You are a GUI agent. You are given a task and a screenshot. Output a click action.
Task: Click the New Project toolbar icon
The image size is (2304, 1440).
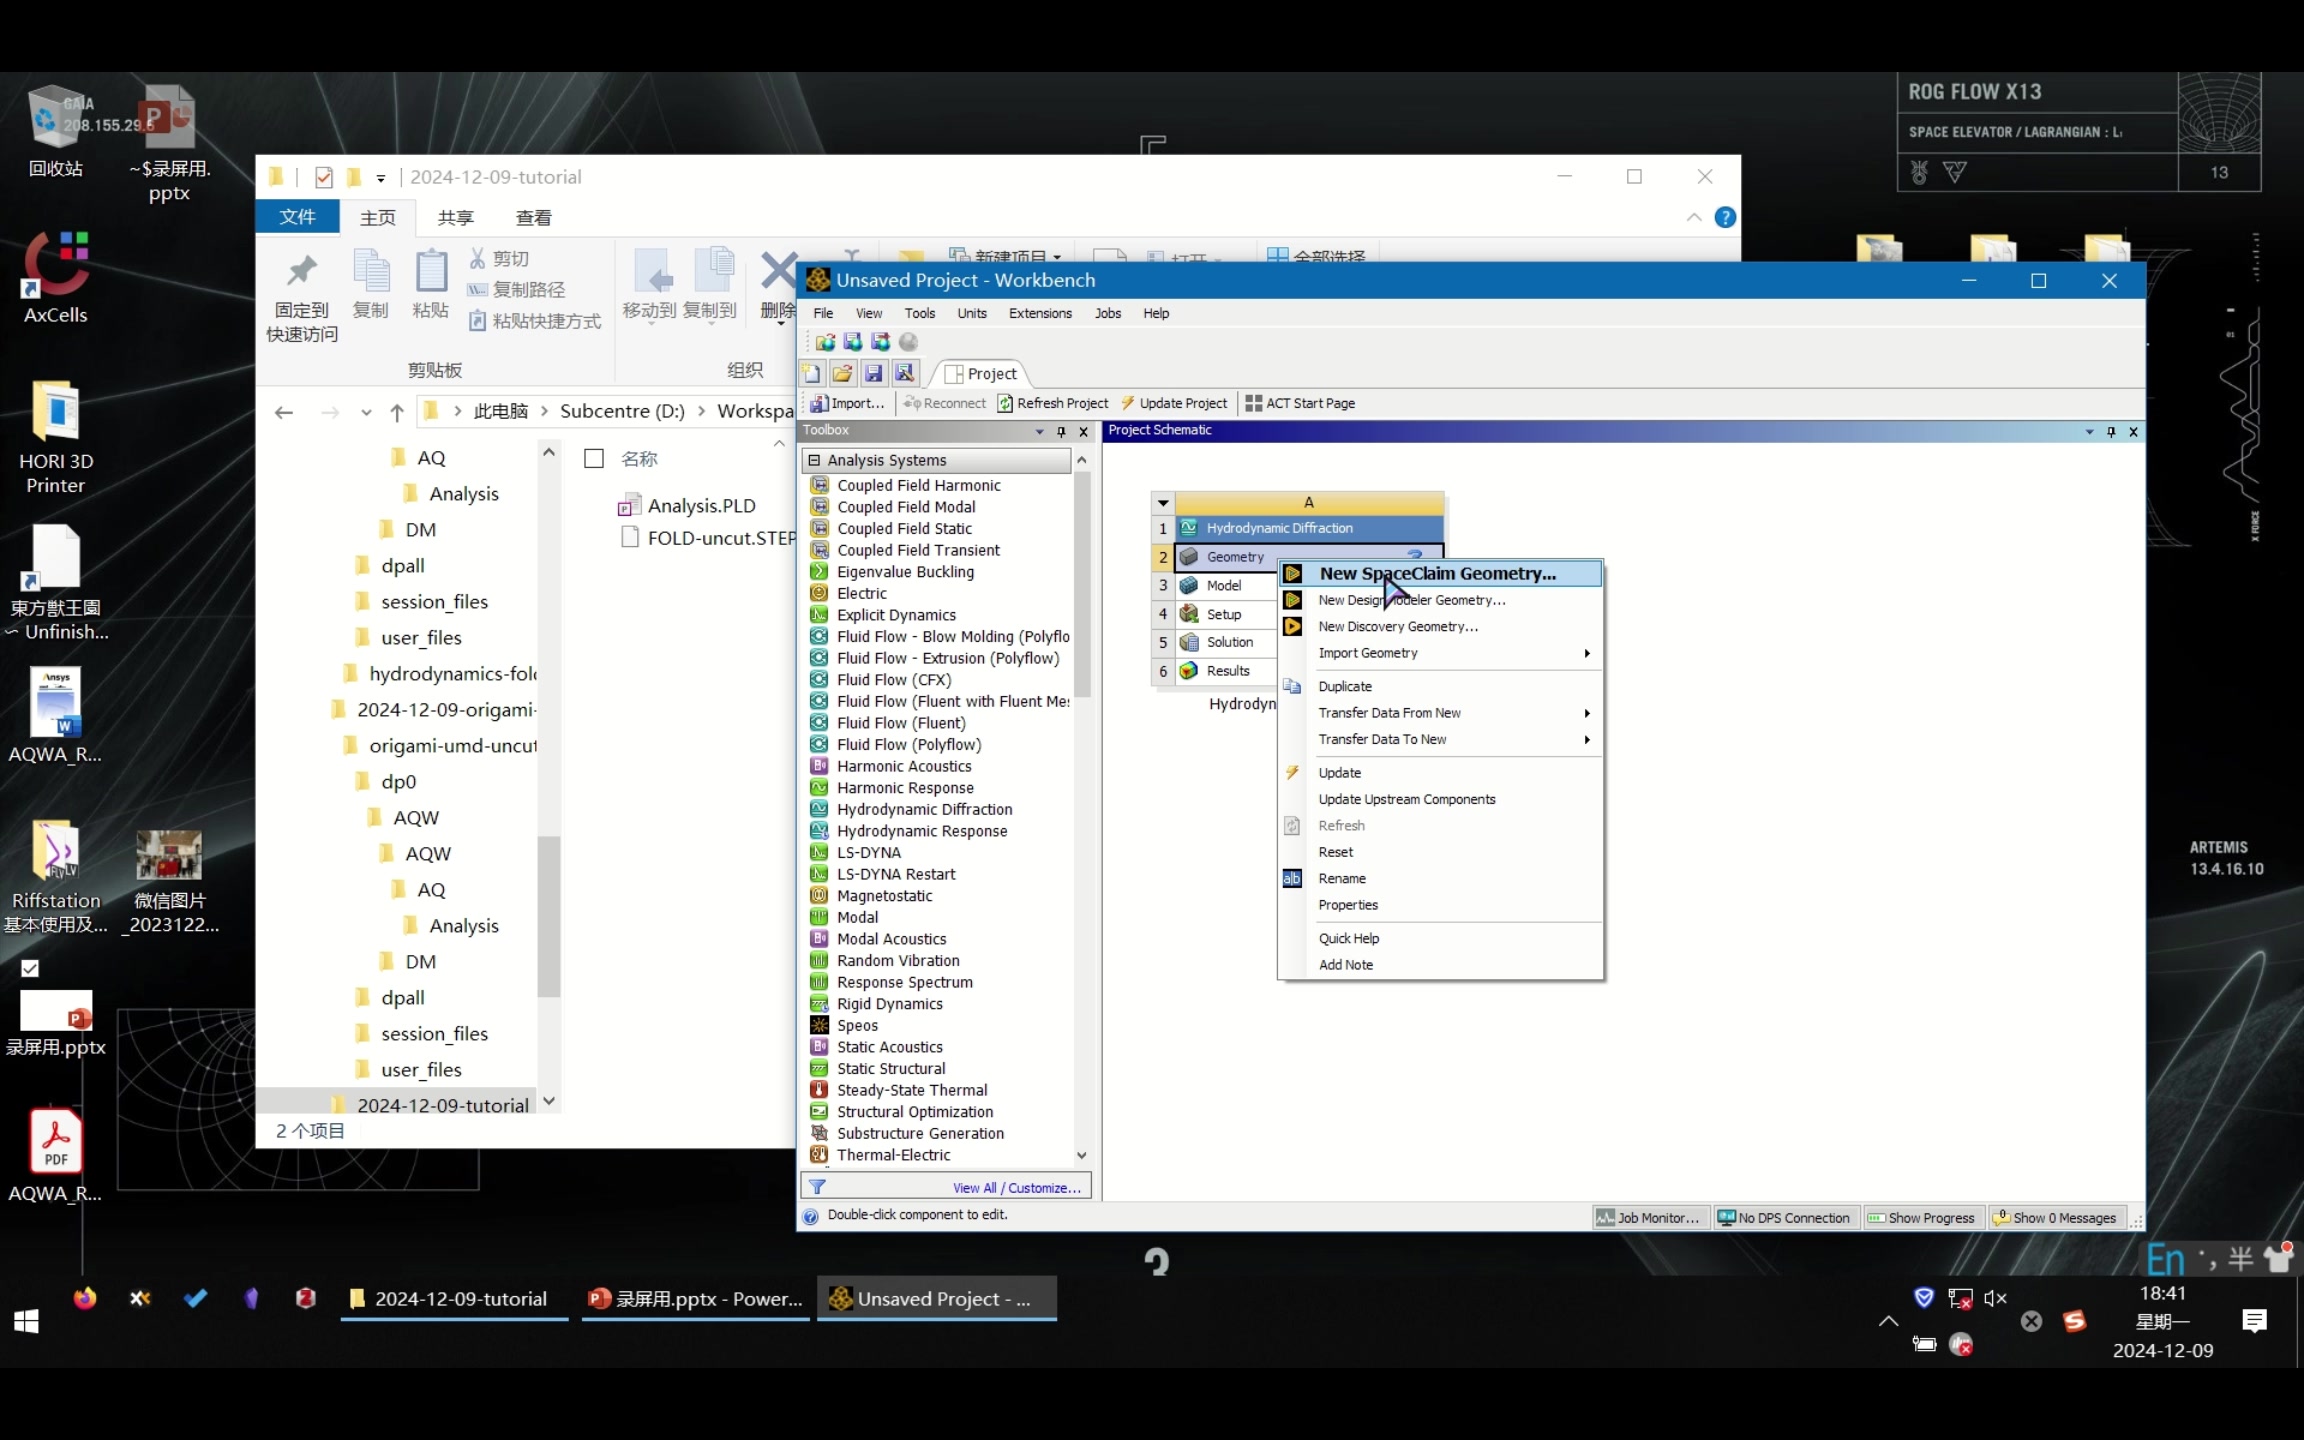[x=812, y=374]
